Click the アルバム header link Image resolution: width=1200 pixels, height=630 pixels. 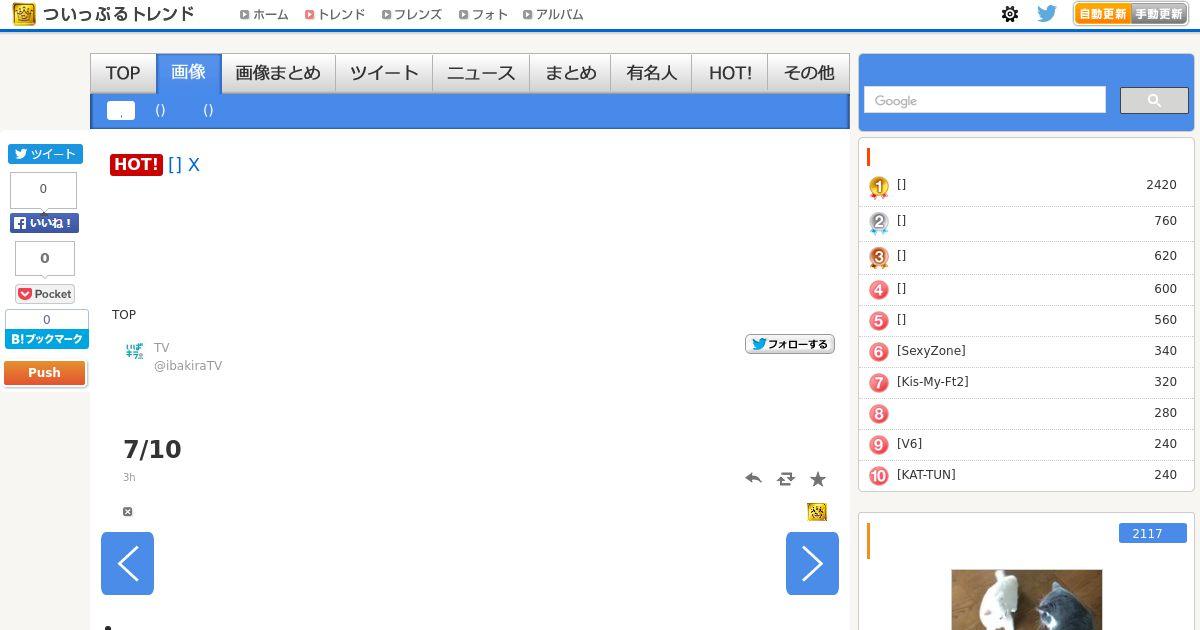tap(553, 14)
